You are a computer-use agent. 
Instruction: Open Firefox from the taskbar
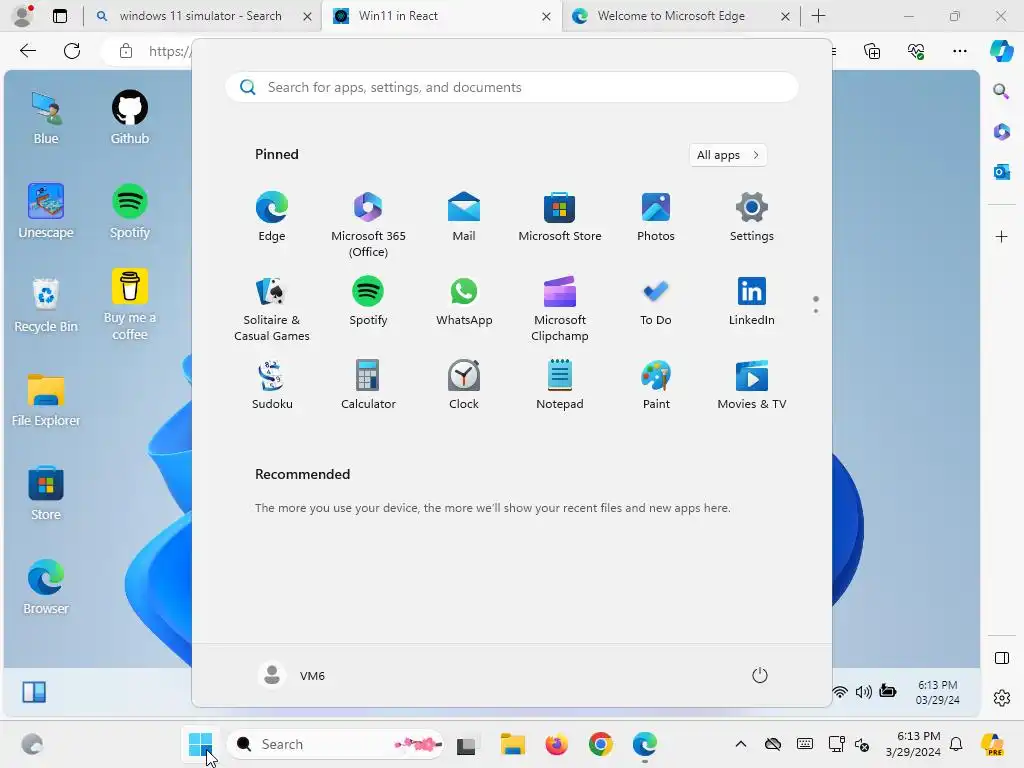(x=556, y=744)
